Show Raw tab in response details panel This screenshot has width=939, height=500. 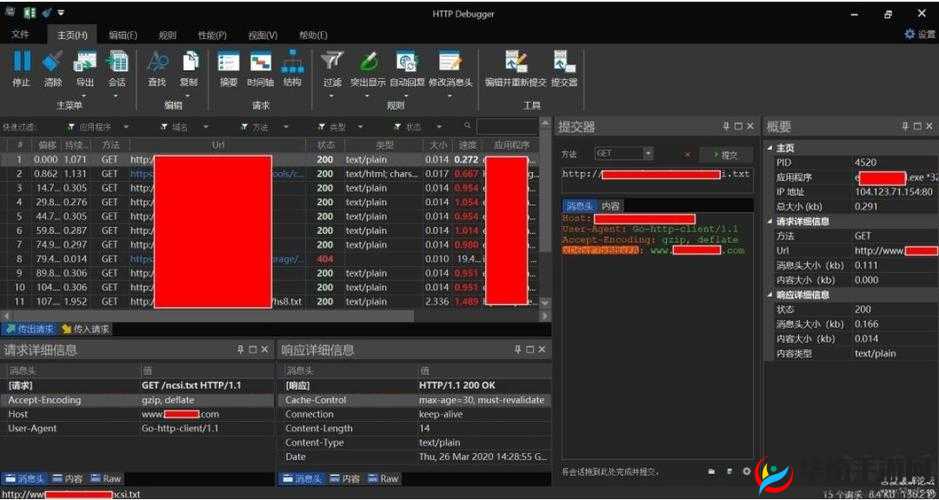(383, 478)
